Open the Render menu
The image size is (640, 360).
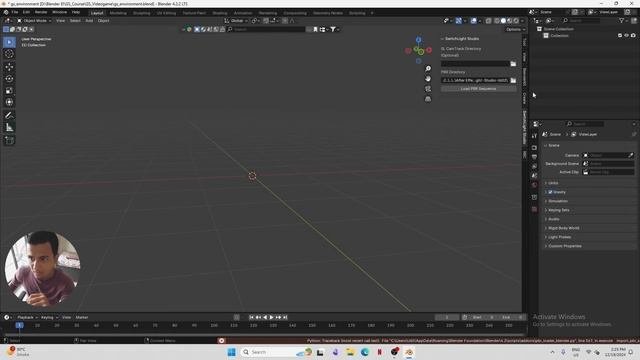[x=41, y=12]
